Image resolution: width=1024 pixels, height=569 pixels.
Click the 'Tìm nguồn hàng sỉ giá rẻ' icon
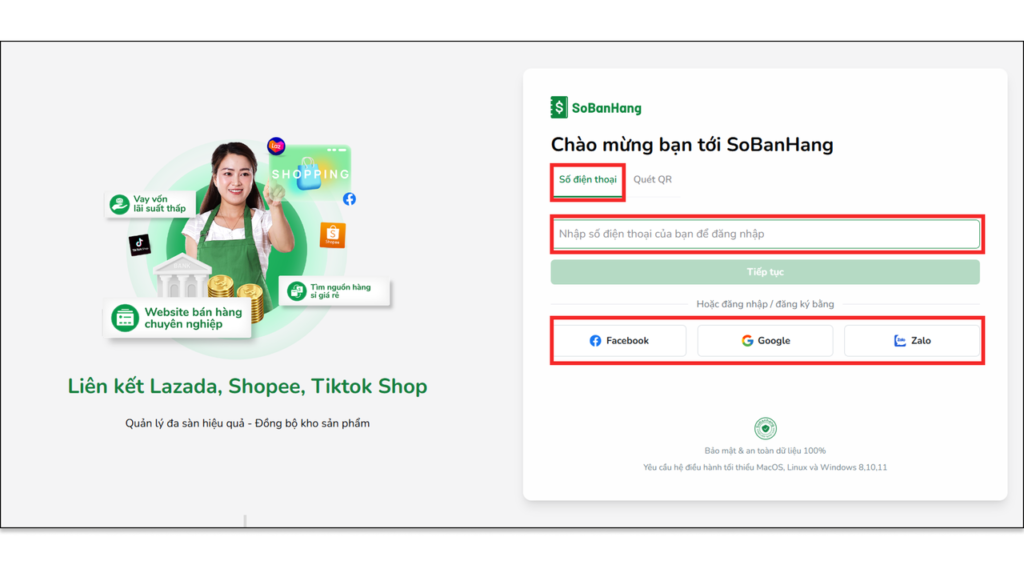pos(296,291)
